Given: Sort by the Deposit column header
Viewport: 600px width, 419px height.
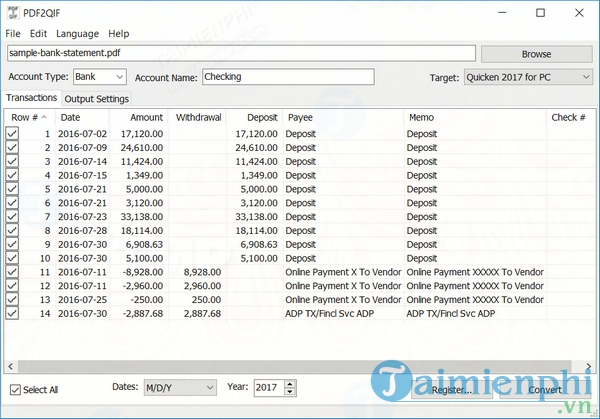Looking at the screenshot, I should (x=254, y=117).
